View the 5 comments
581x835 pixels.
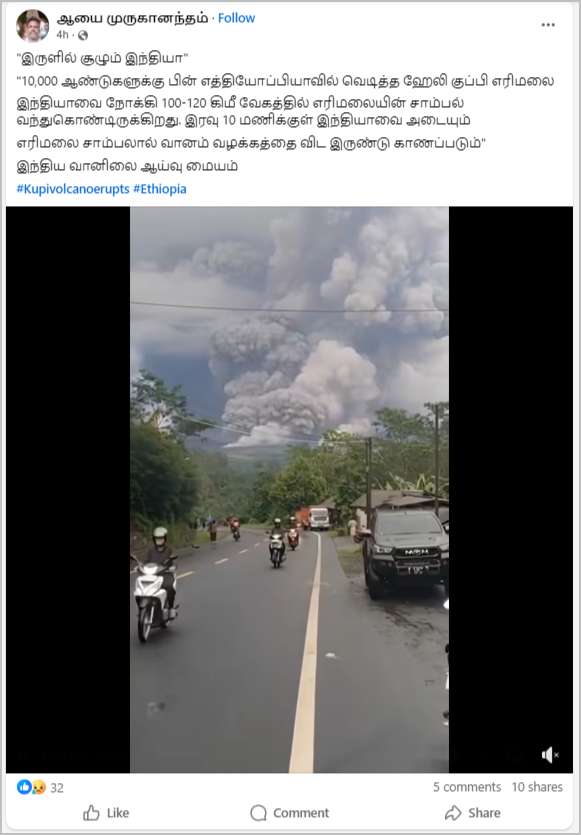click(x=467, y=787)
